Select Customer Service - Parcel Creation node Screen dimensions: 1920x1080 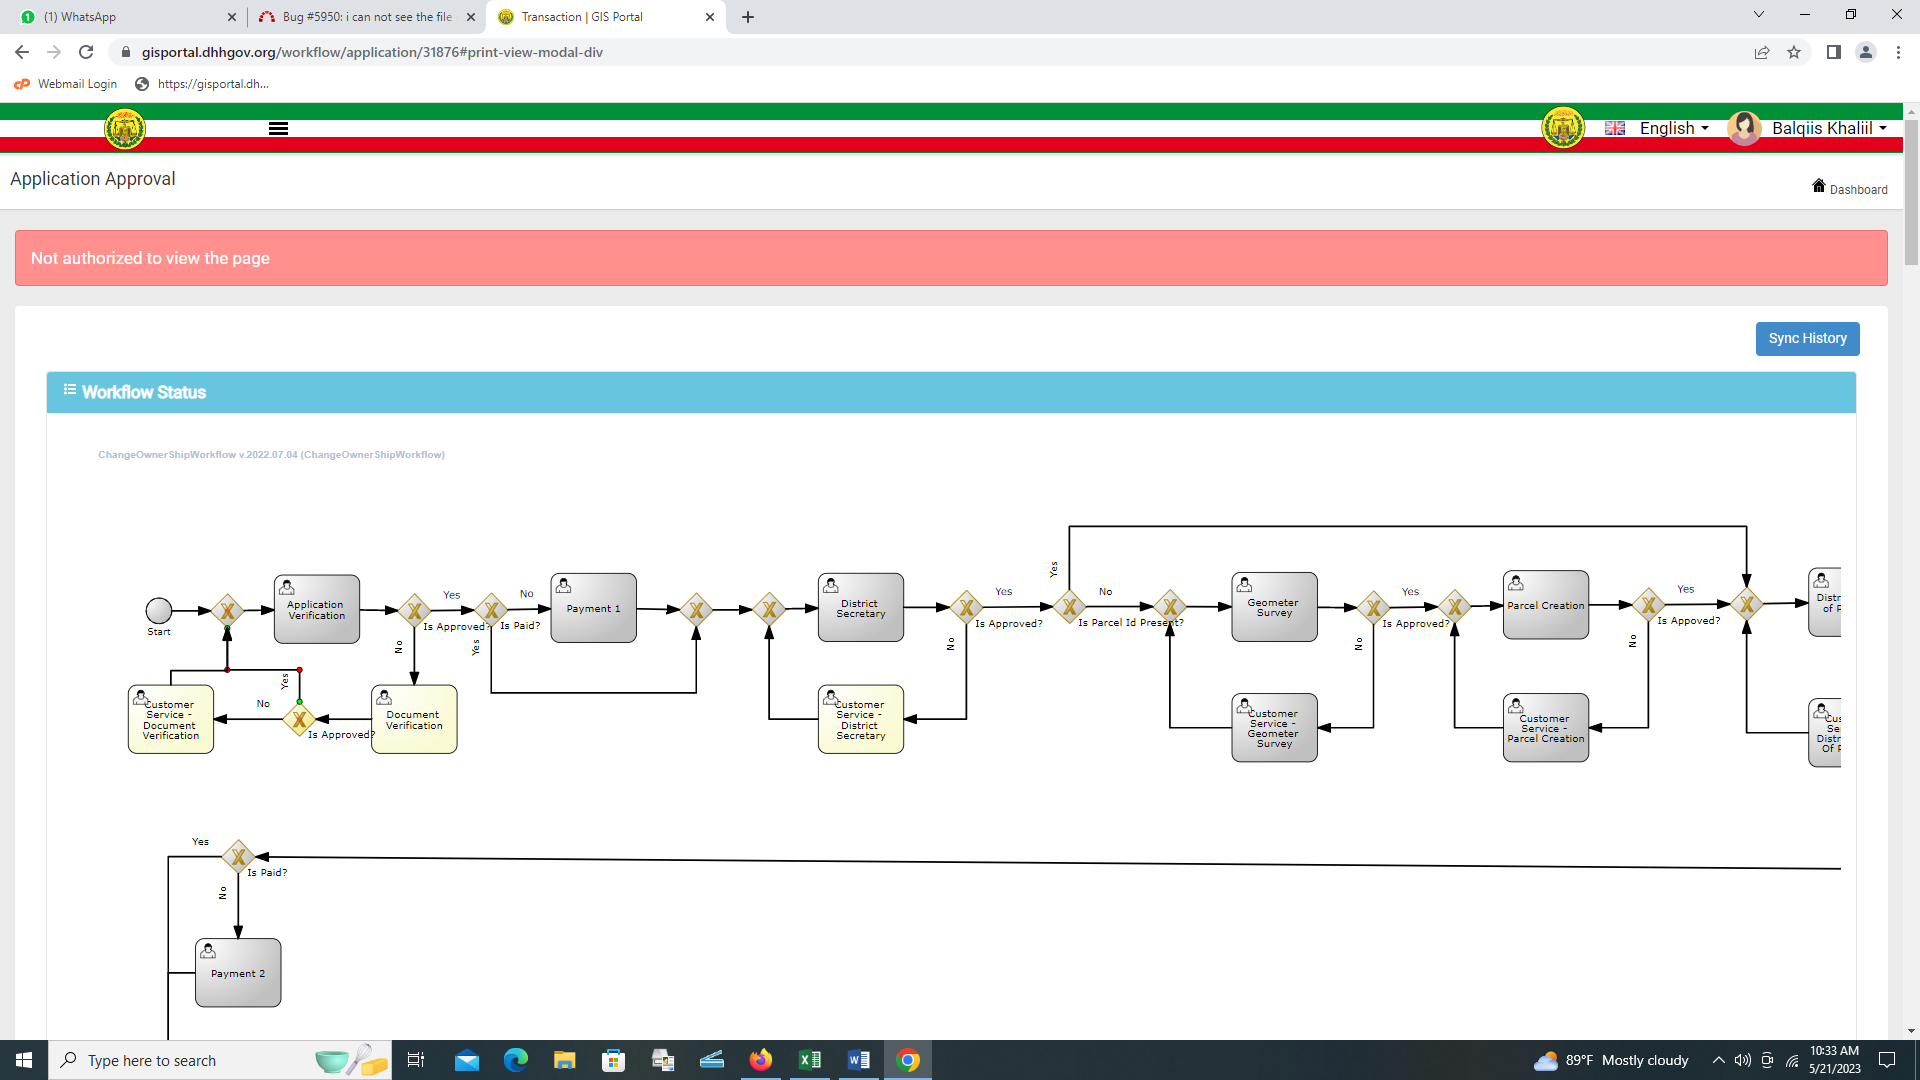point(1545,728)
